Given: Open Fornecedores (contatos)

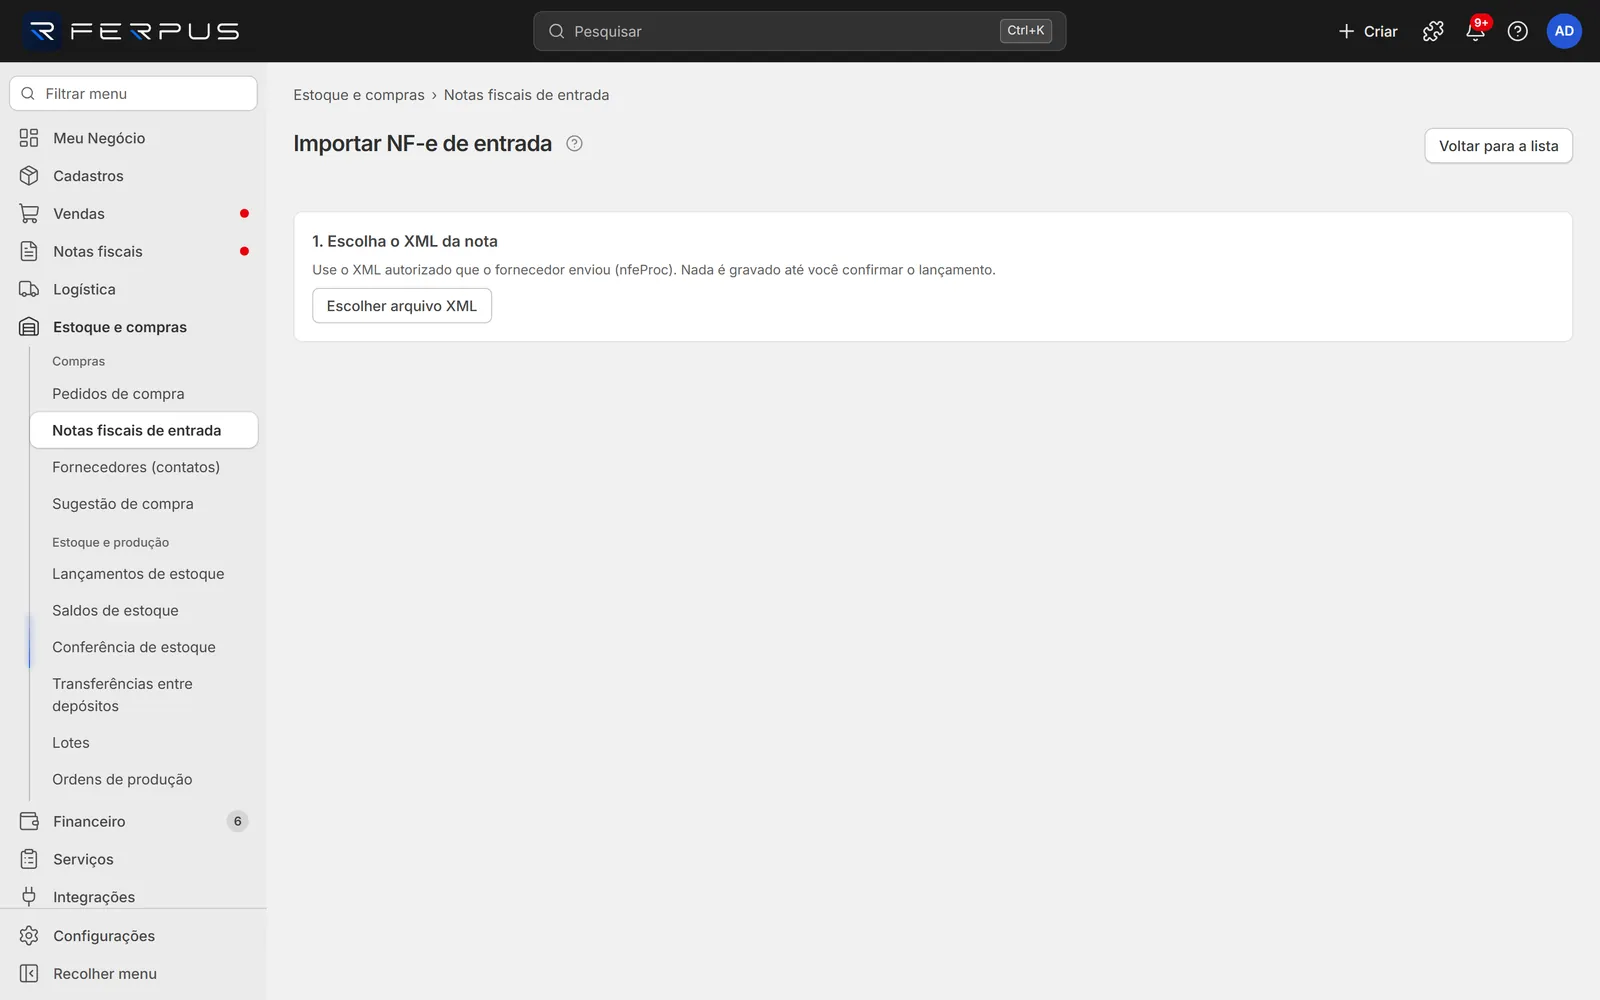Looking at the screenshot, I should point(144,467).
